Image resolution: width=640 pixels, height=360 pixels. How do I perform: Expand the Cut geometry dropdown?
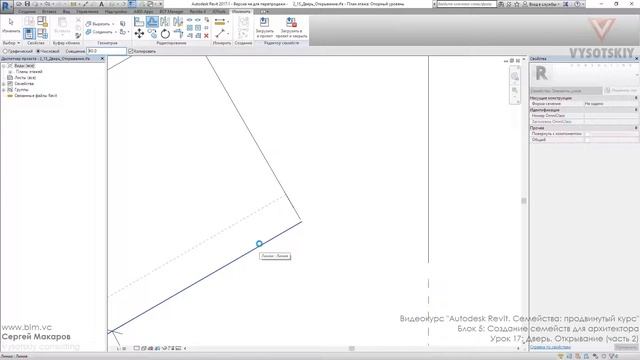pos(113,24)
